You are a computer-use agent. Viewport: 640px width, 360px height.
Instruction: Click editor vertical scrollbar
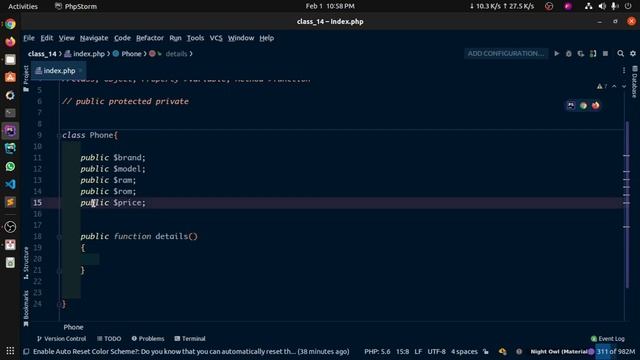[x=627, y=204]
